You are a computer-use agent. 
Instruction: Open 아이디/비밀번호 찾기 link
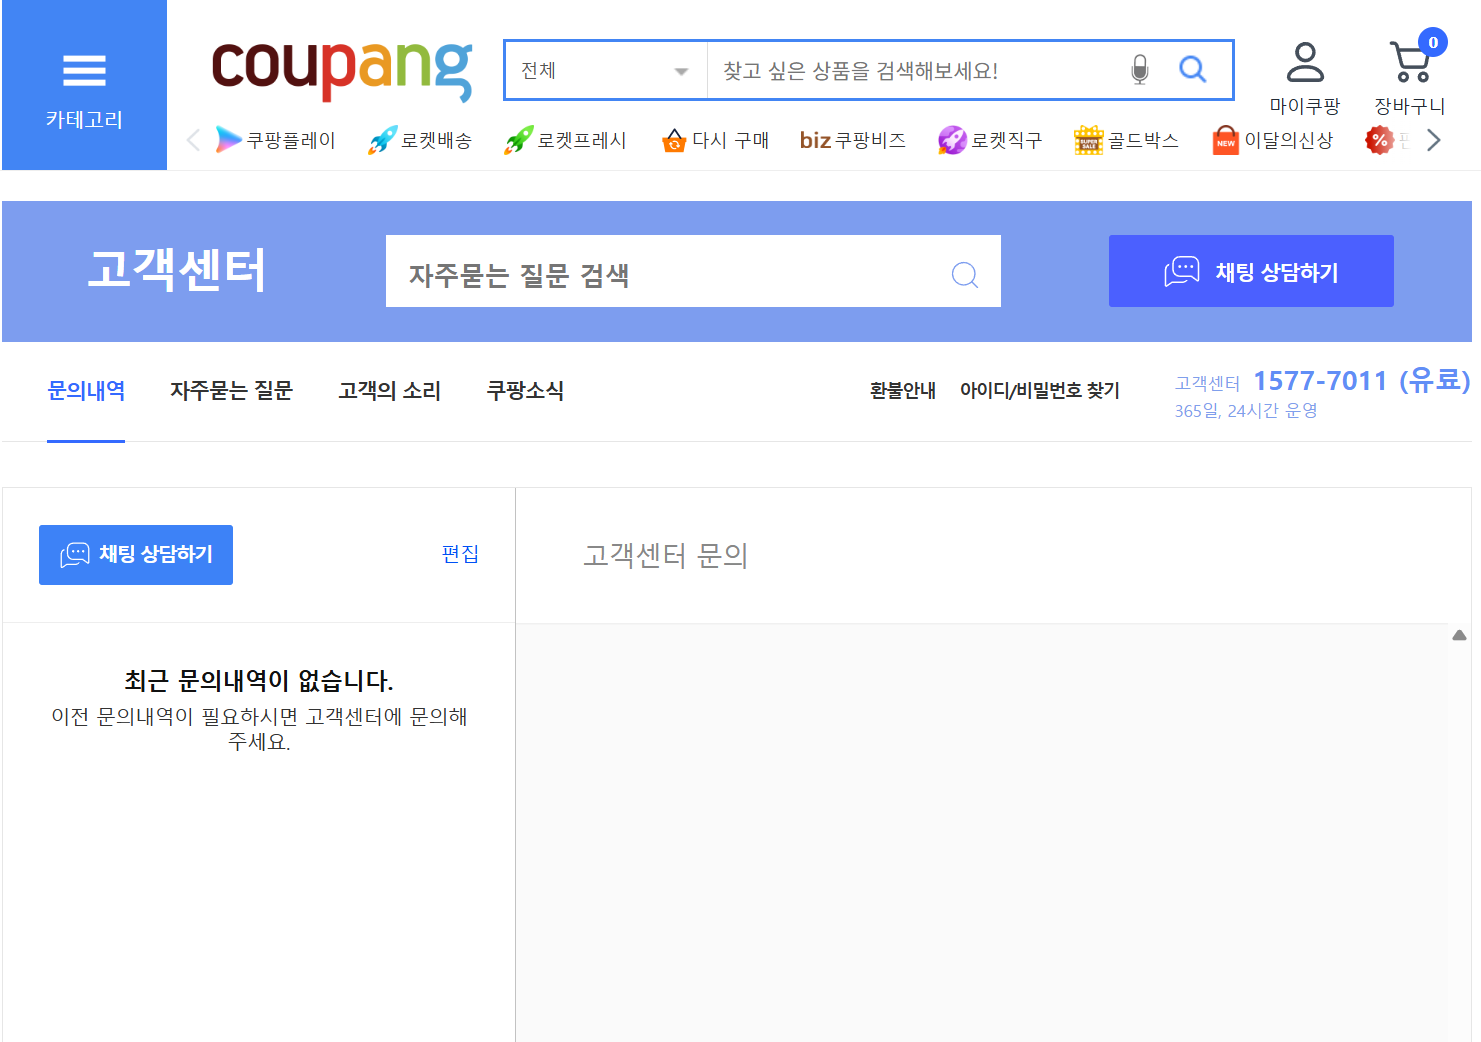(x=1040, y=391)
